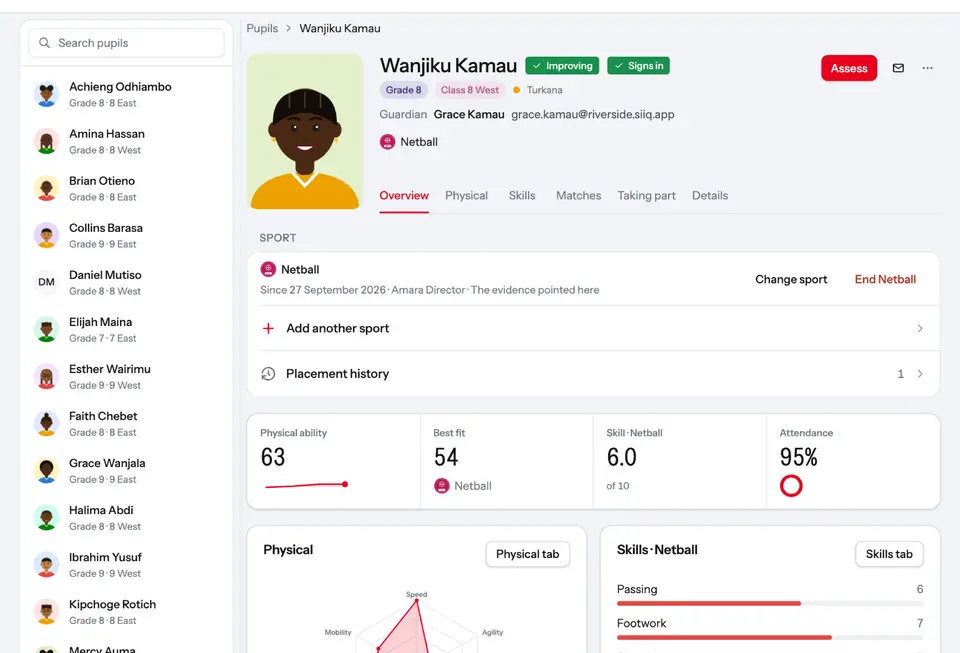Click the Passing skill progress bar
The width and height of the screenshot is (960, 653).
point(770,603)
